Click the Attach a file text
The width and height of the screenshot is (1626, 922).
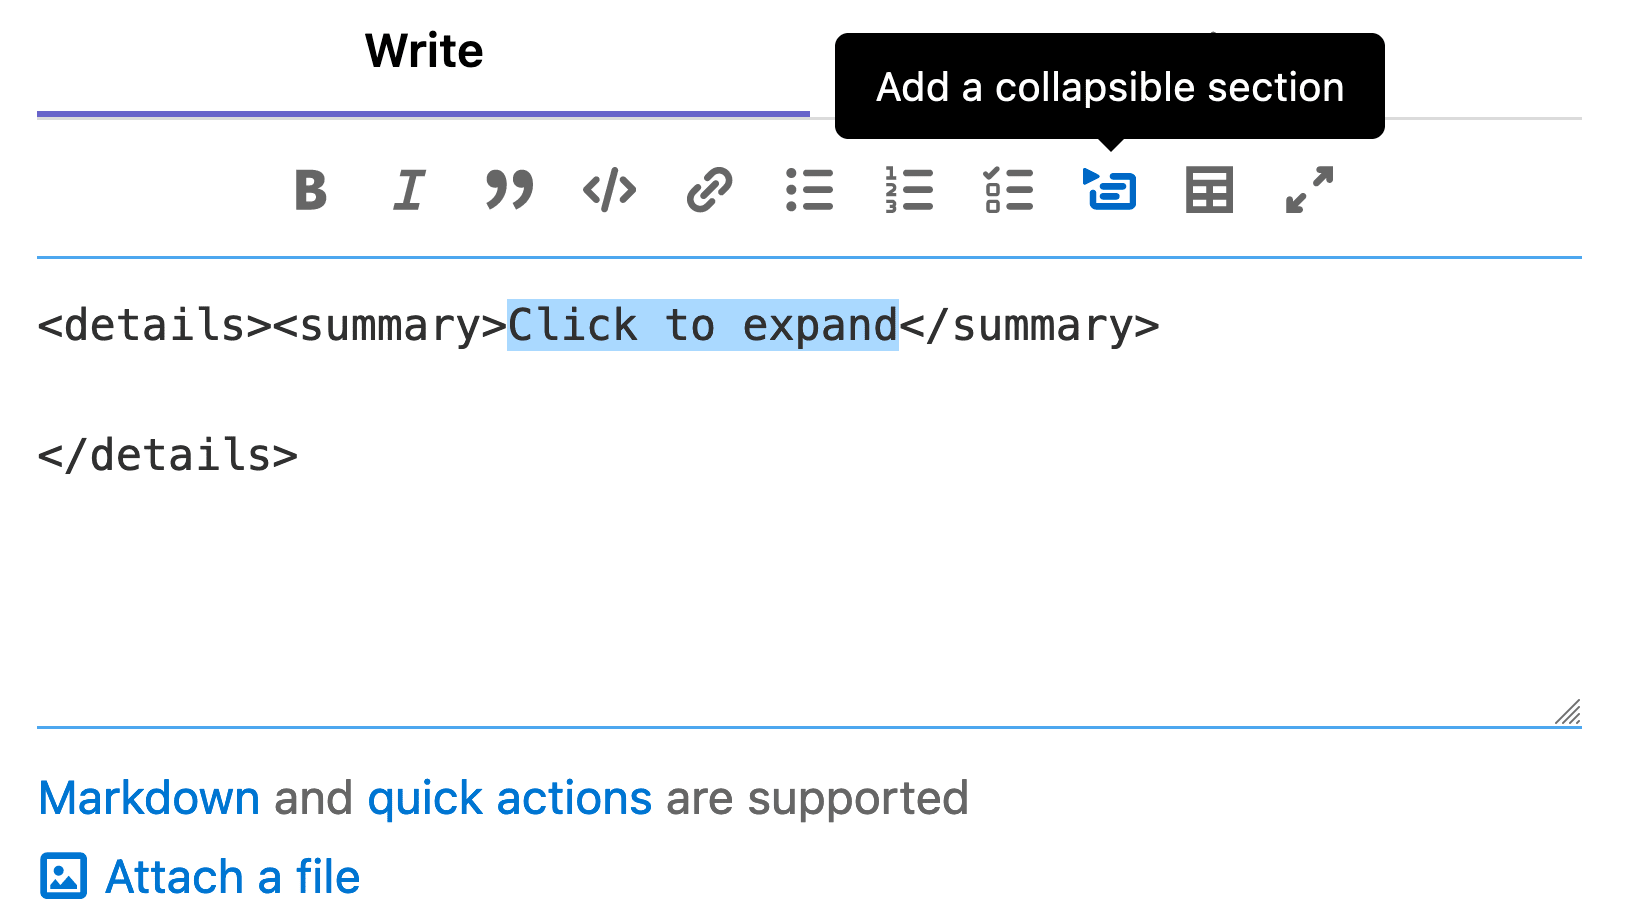tap(232, 876)
